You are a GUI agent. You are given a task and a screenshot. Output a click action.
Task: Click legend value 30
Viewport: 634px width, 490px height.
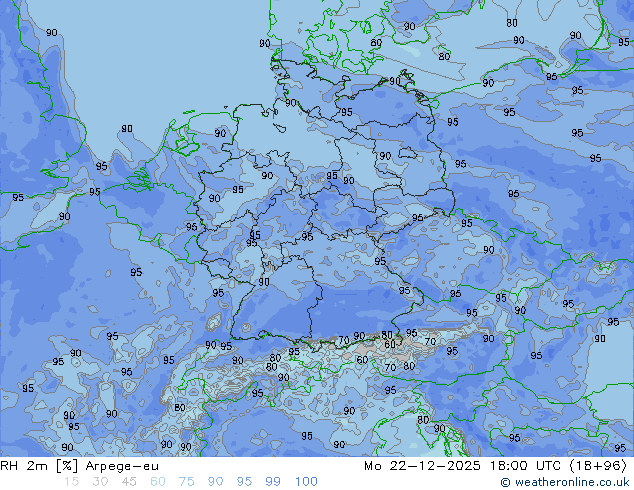pos(100,482)
